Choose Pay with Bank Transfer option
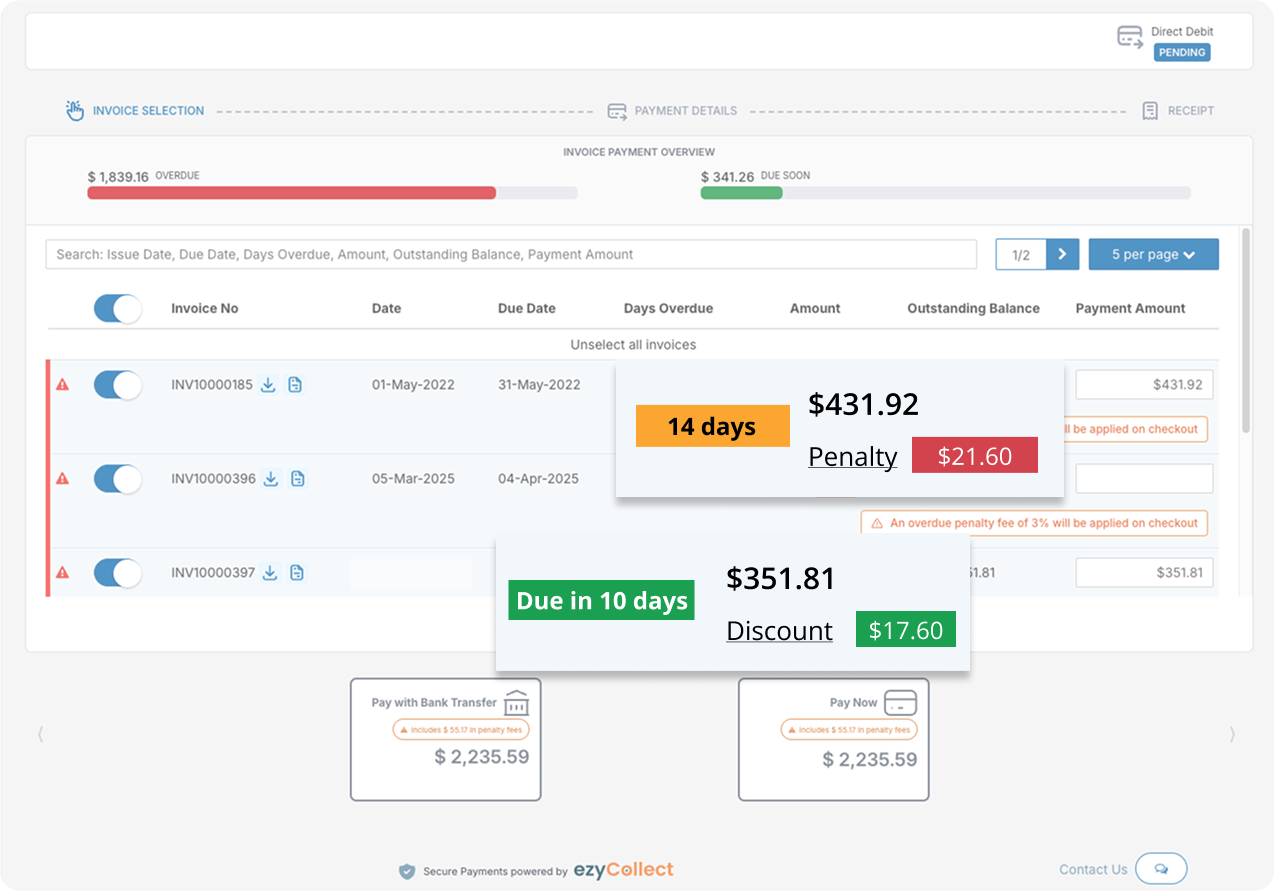The height and width of the screenshot is (891, 1274). [x=445, y=739]
